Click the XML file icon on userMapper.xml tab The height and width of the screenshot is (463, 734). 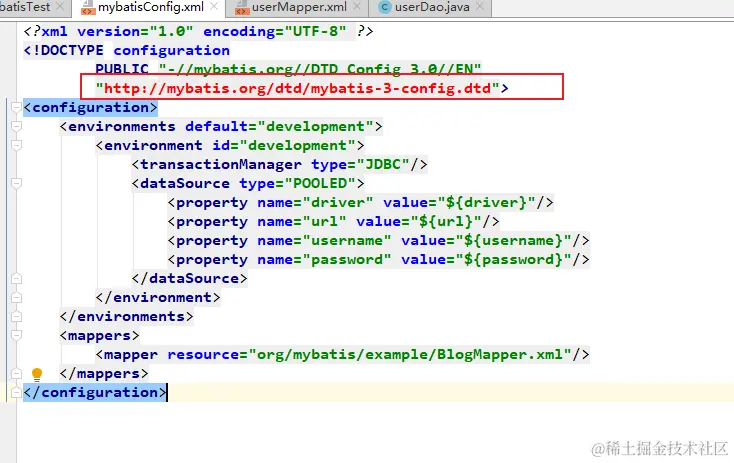(242, 8)
